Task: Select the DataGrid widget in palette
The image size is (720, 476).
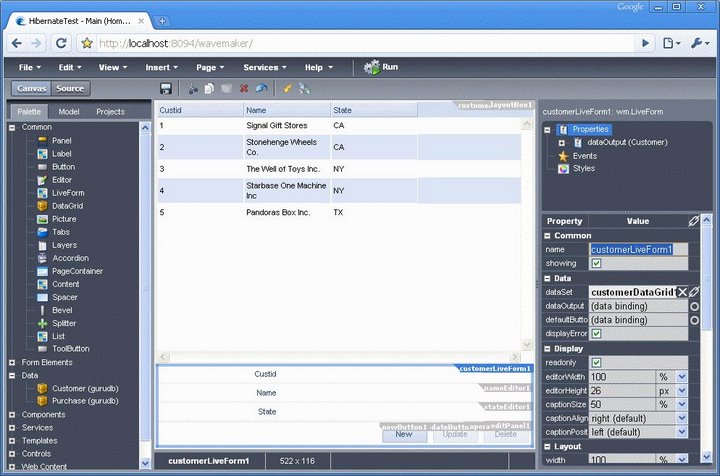Action: coord(69,206)
